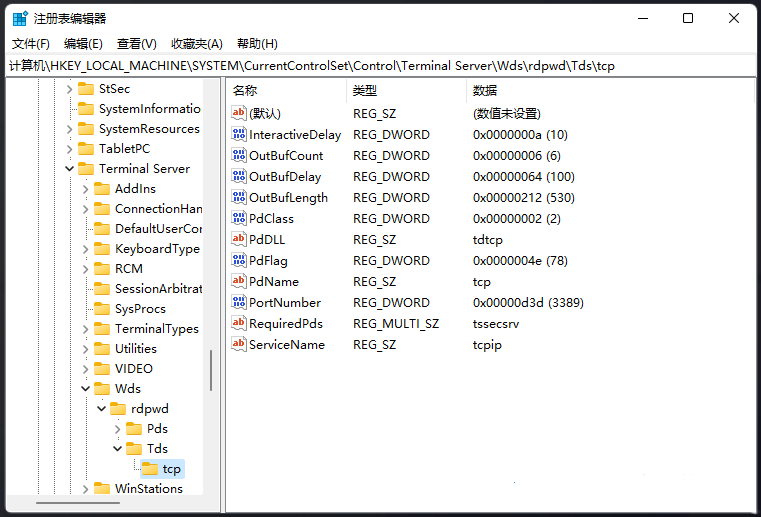This screenshot has height=517, width=761.
Task: Open the 收藏夹(A) menu
Action: click(197, 44)
